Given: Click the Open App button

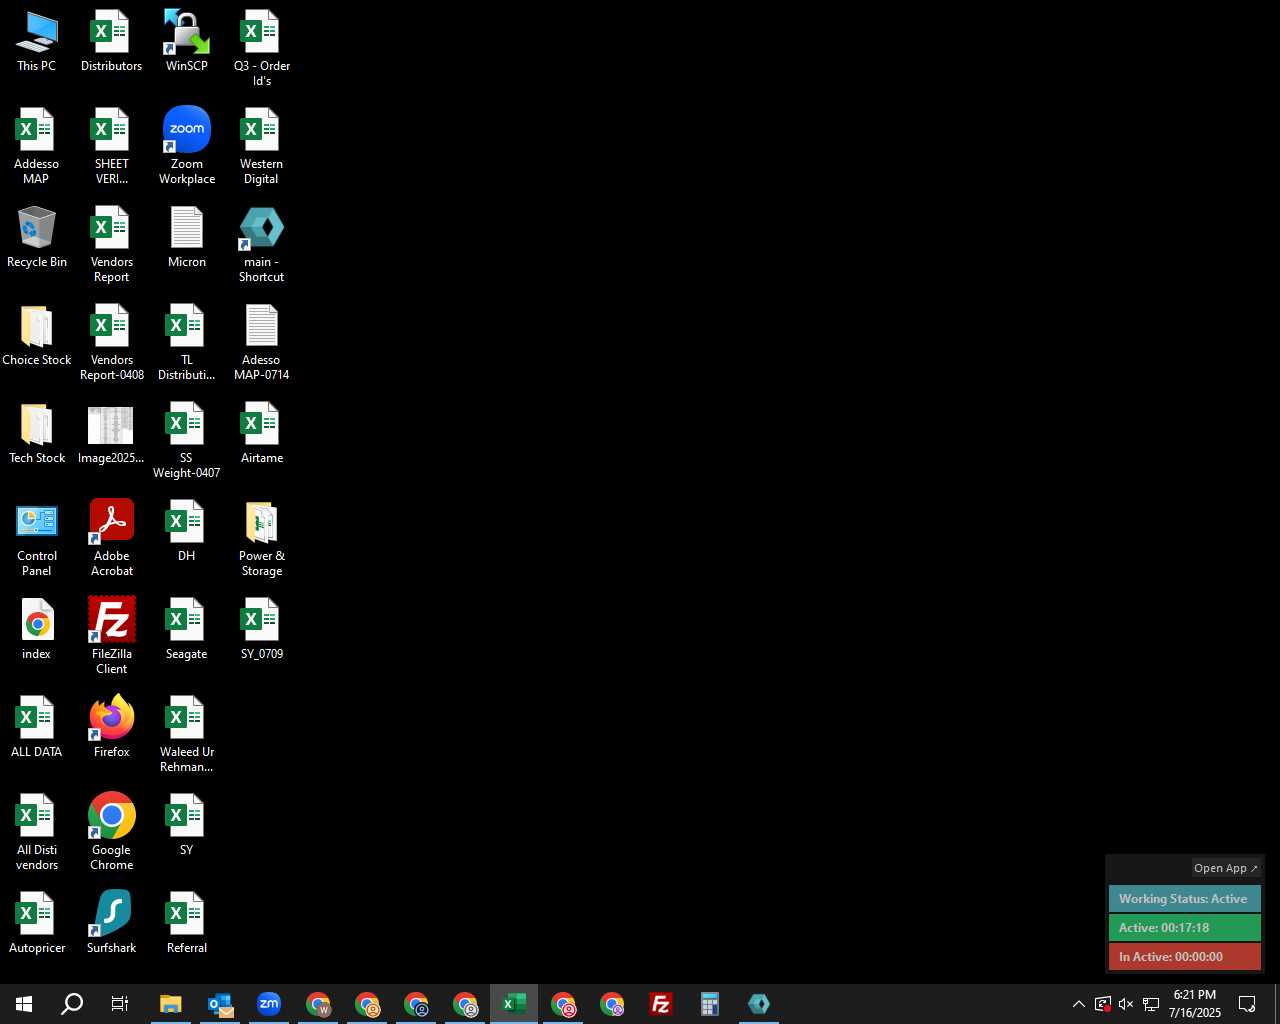Looking at the screenshot, I should click(x=1225, y=868).
